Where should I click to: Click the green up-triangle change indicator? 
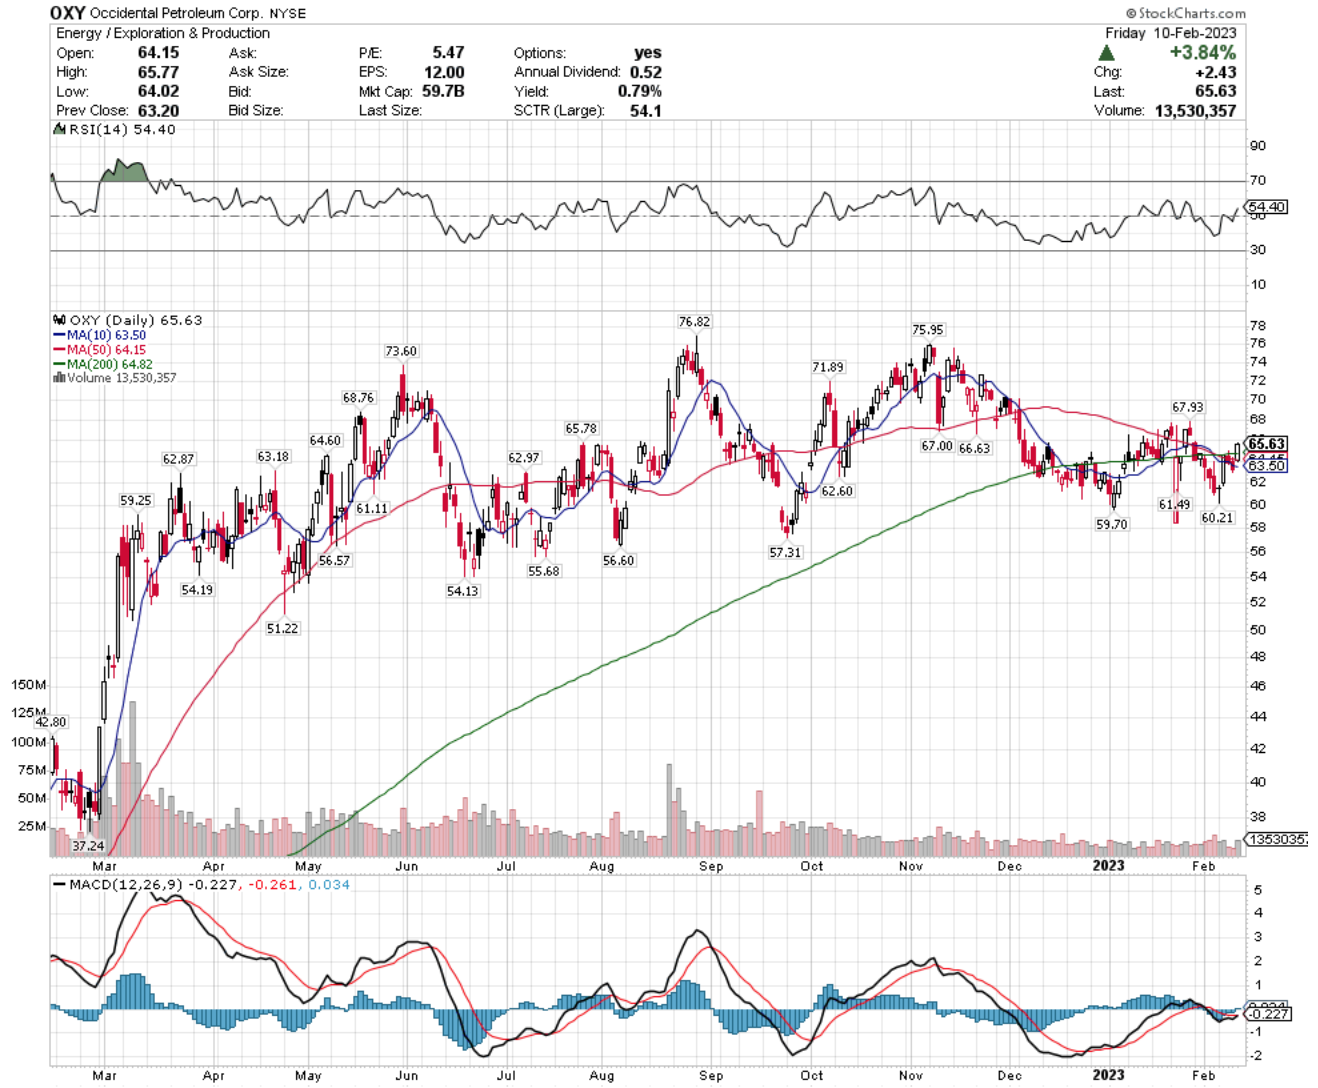point(1107,53)
